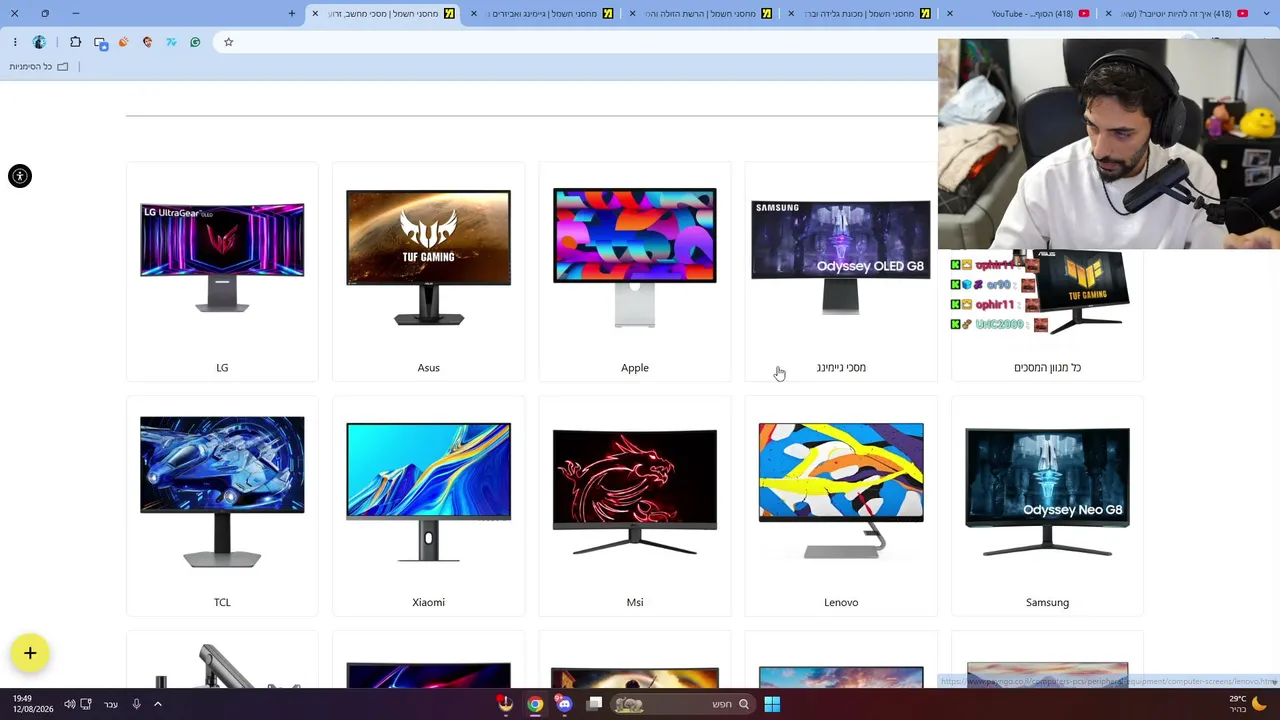Open the Extensions puzzle-piece menu
The width and height of the screenshot is (1280, 720).
(x=75, y=42)
